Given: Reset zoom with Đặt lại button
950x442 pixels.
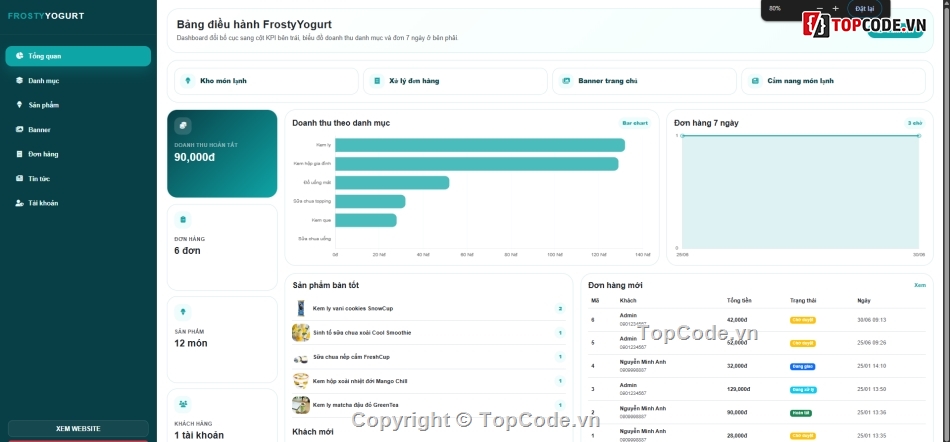Looking at the screenshot, I should point(865,8).
